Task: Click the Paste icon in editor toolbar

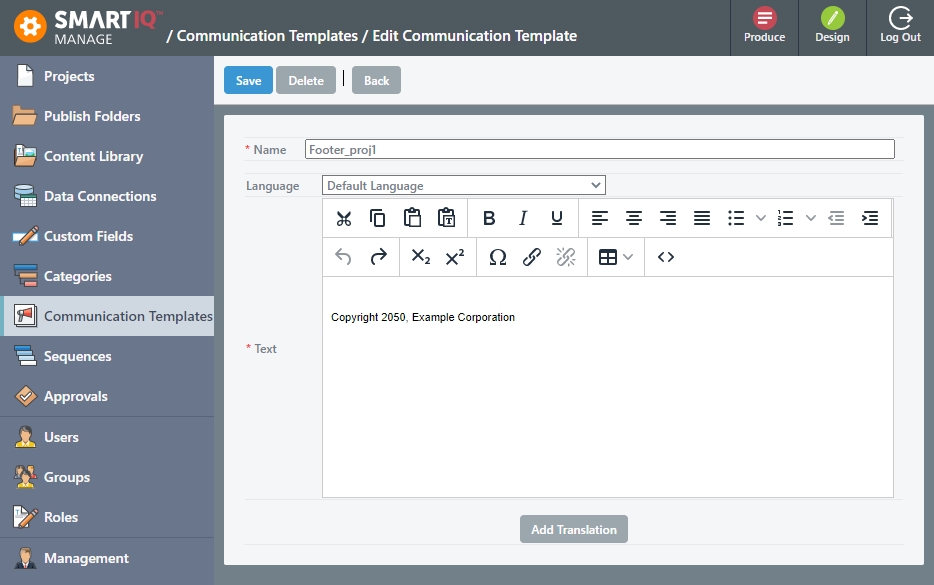Action: tap(412, 219)
